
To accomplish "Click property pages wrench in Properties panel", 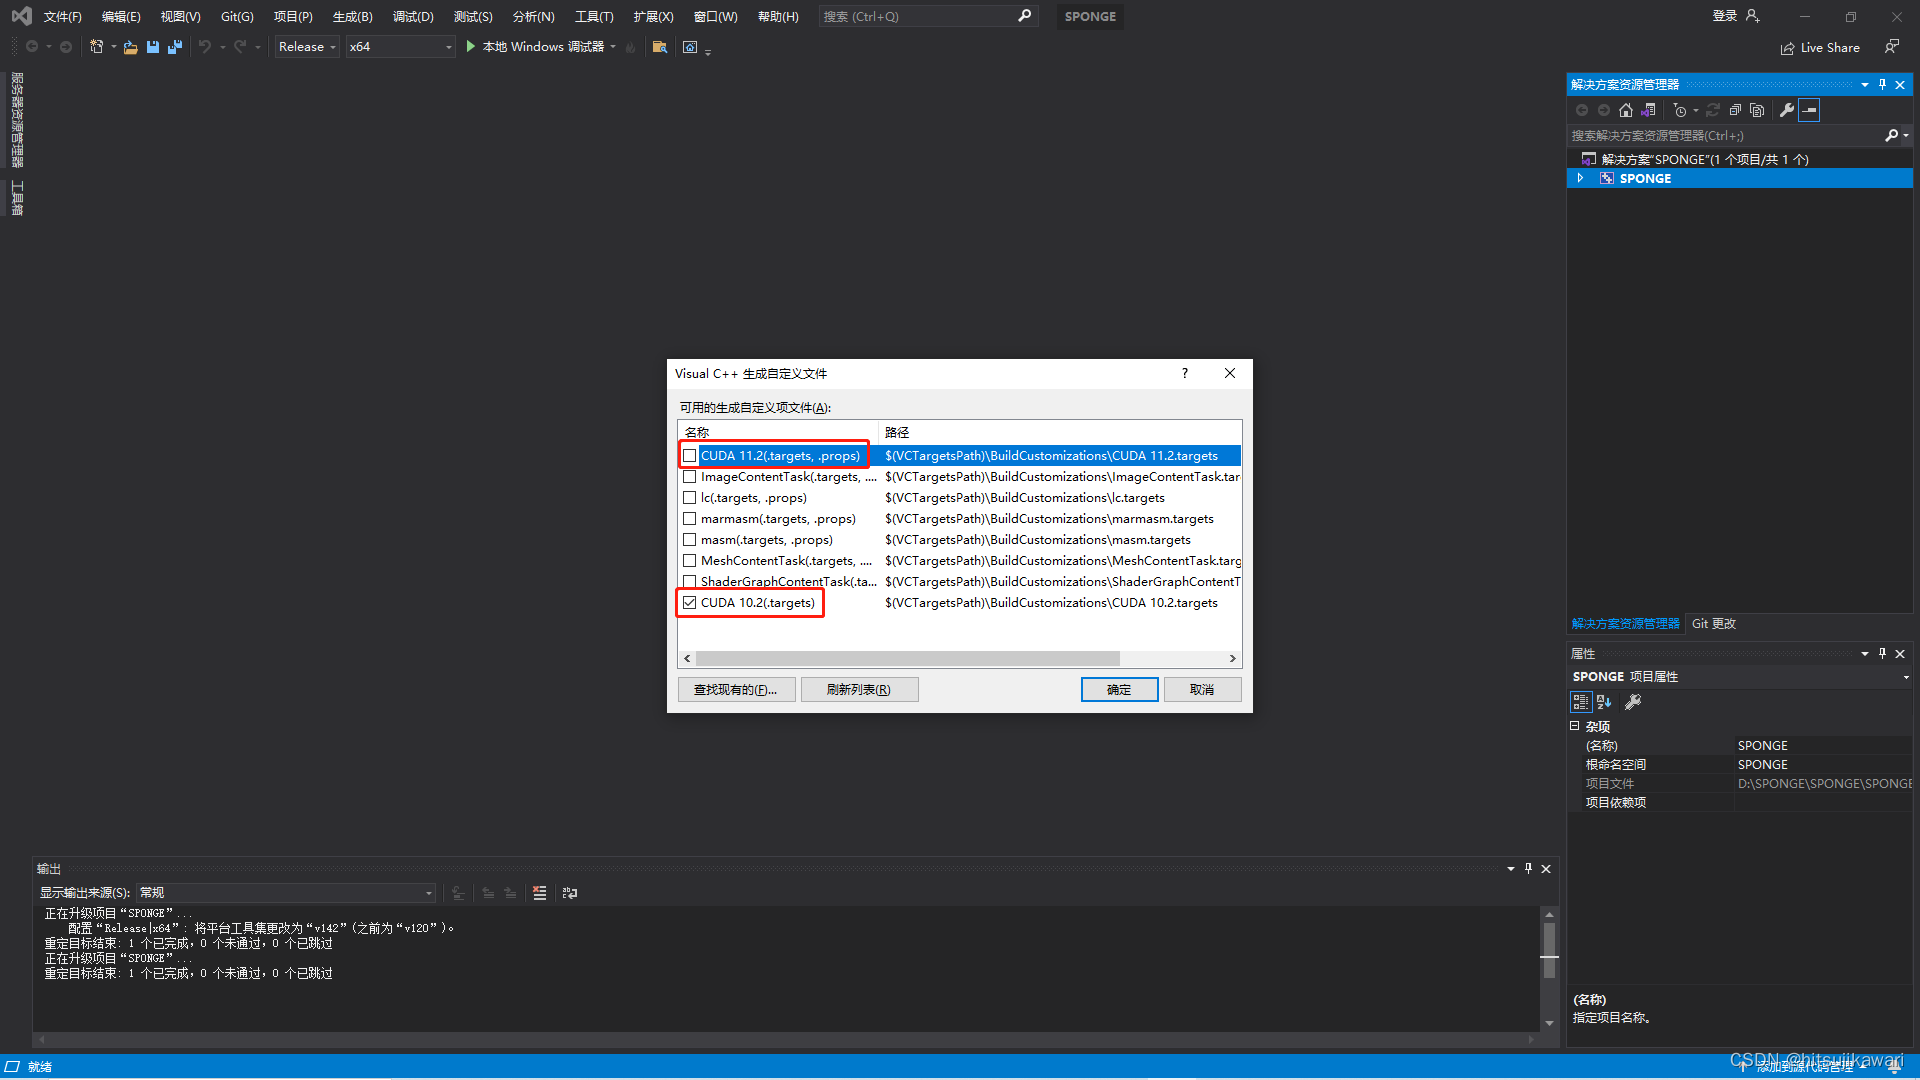I will tap(1633, 702).
